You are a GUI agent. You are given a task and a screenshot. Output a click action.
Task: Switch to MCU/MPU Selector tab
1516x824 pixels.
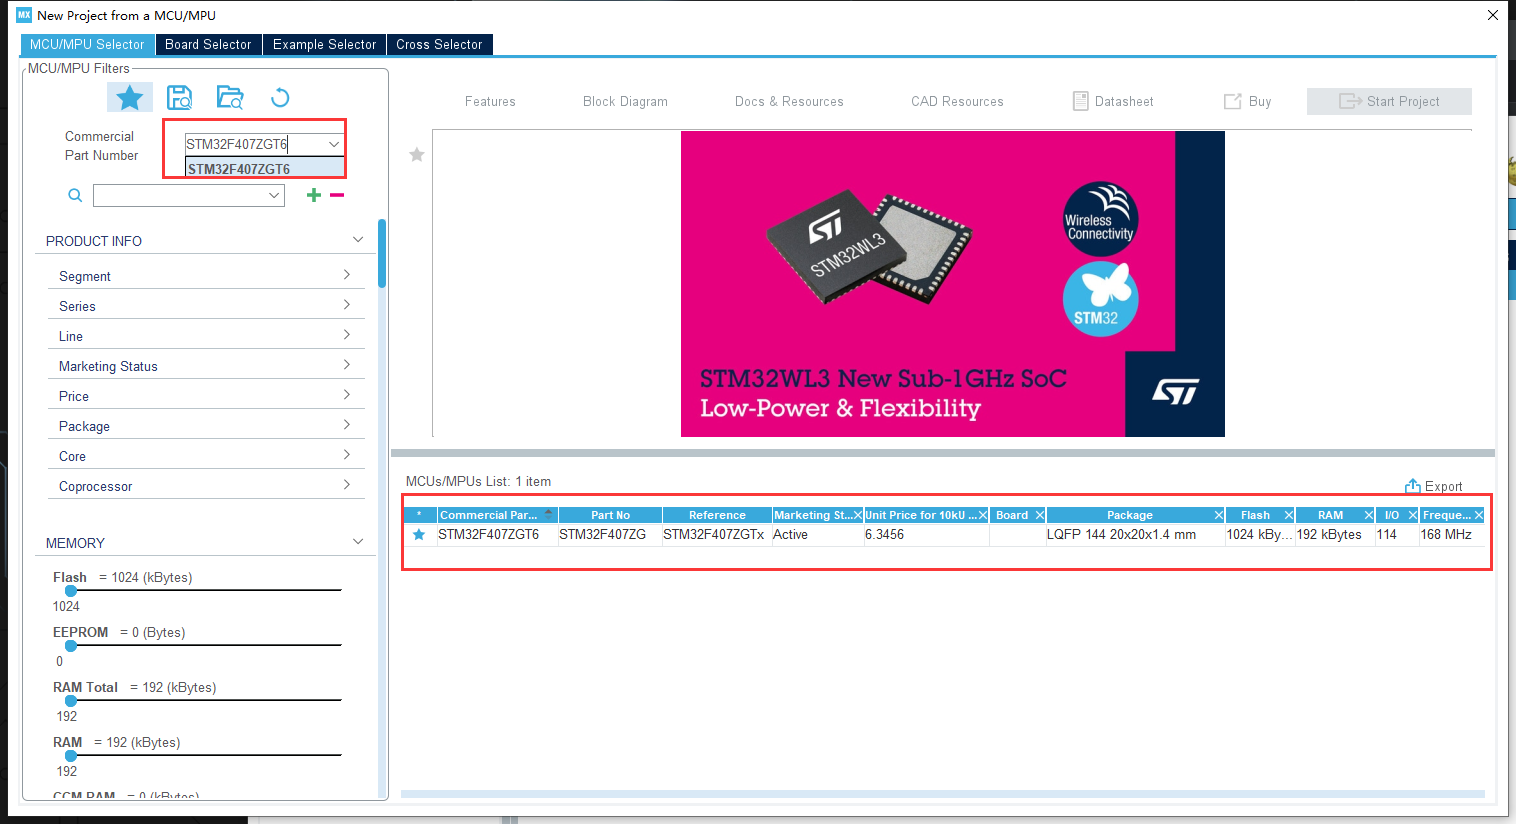coord(88,44)
